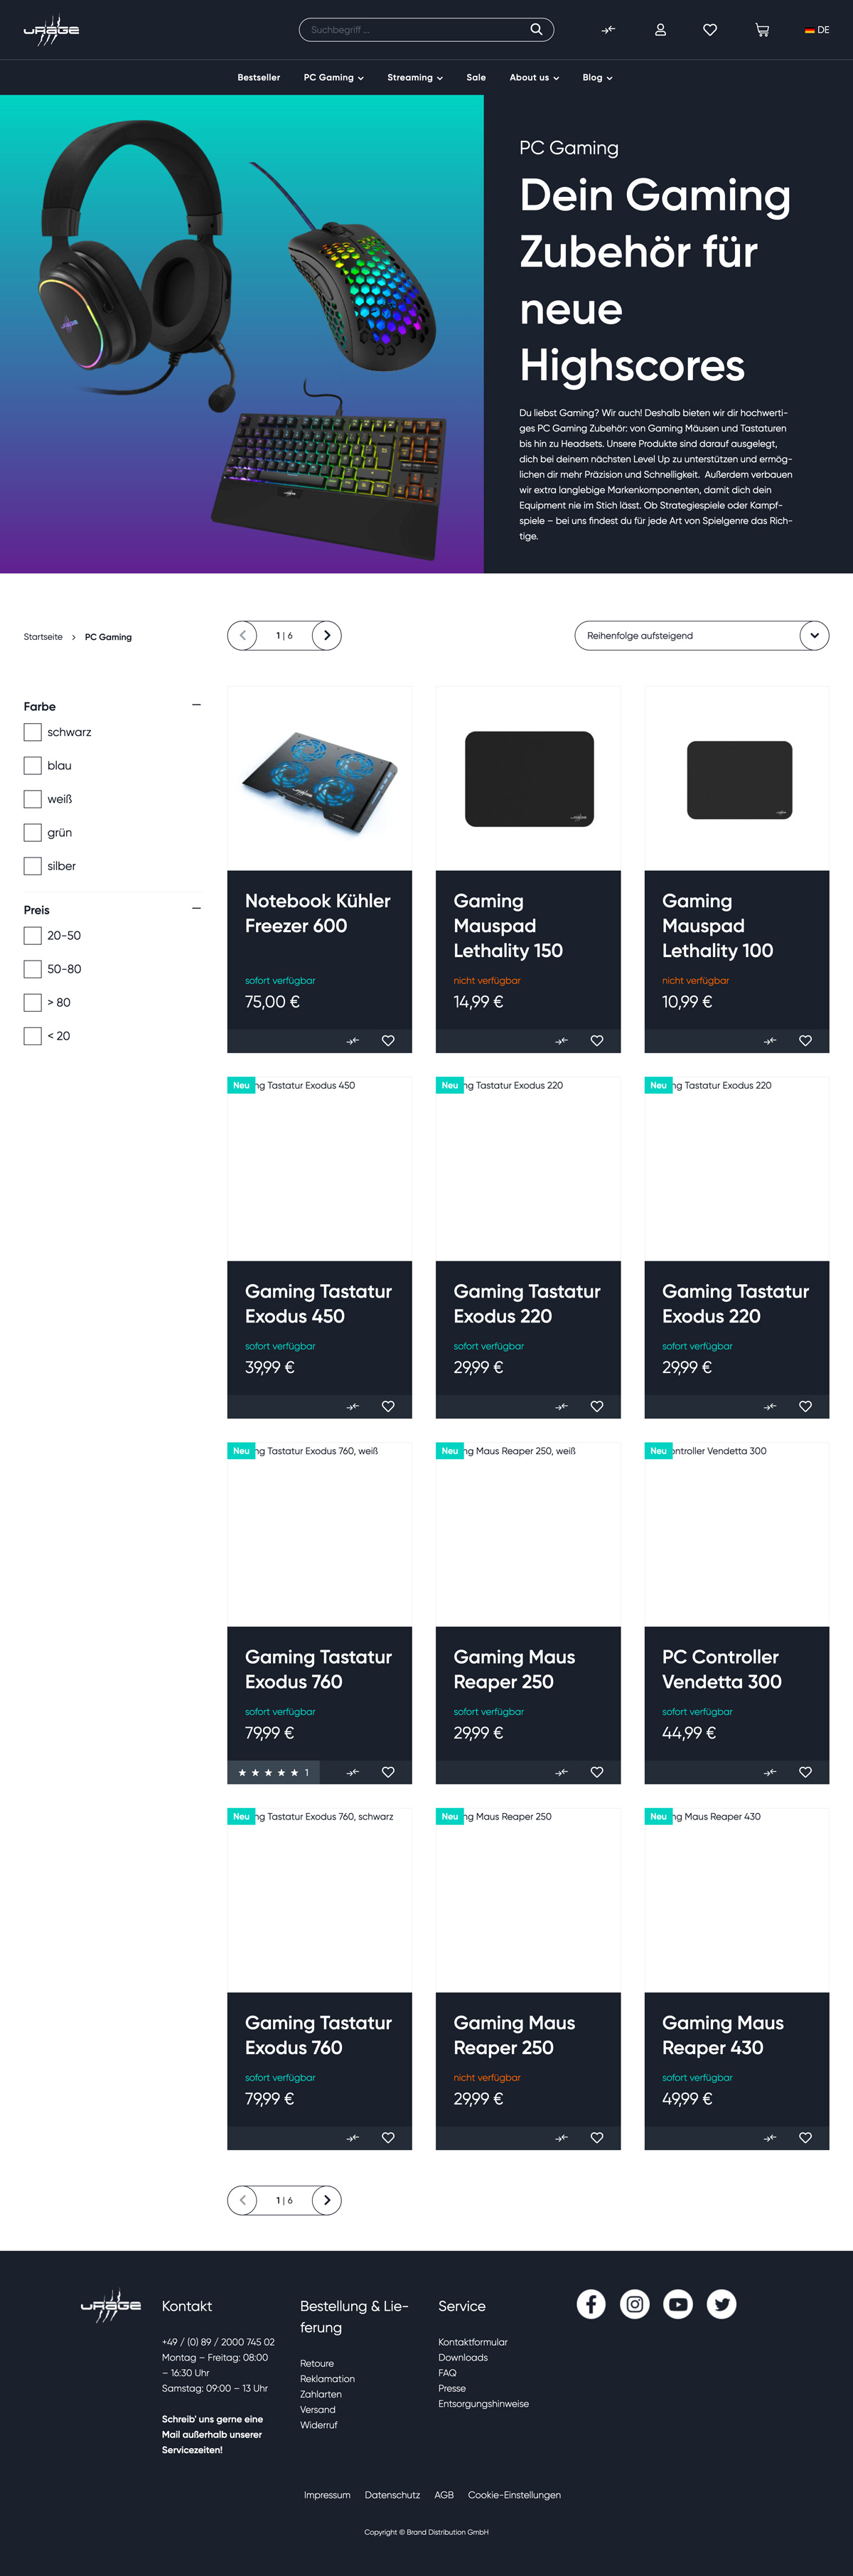This screenshot has height=2576, width=853.
Task: Collapse the Farbe filter section
Action: (196, 705)
